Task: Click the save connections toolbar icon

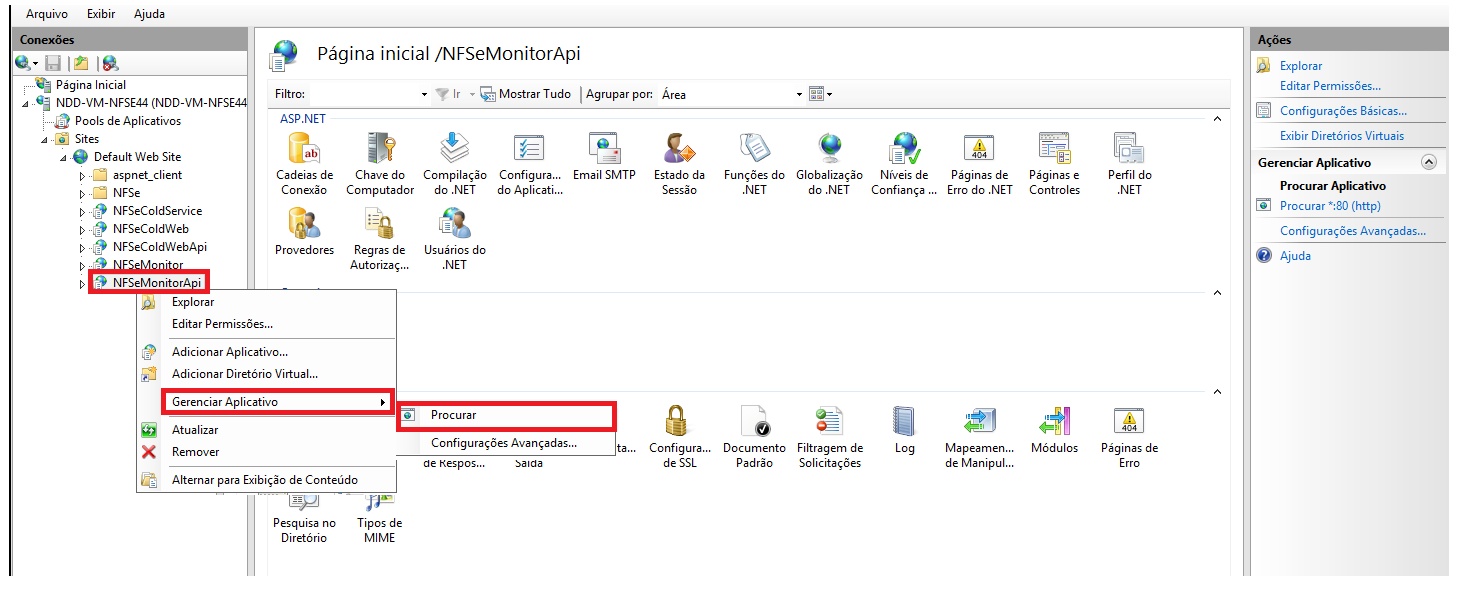Action: tap(53, 63)
